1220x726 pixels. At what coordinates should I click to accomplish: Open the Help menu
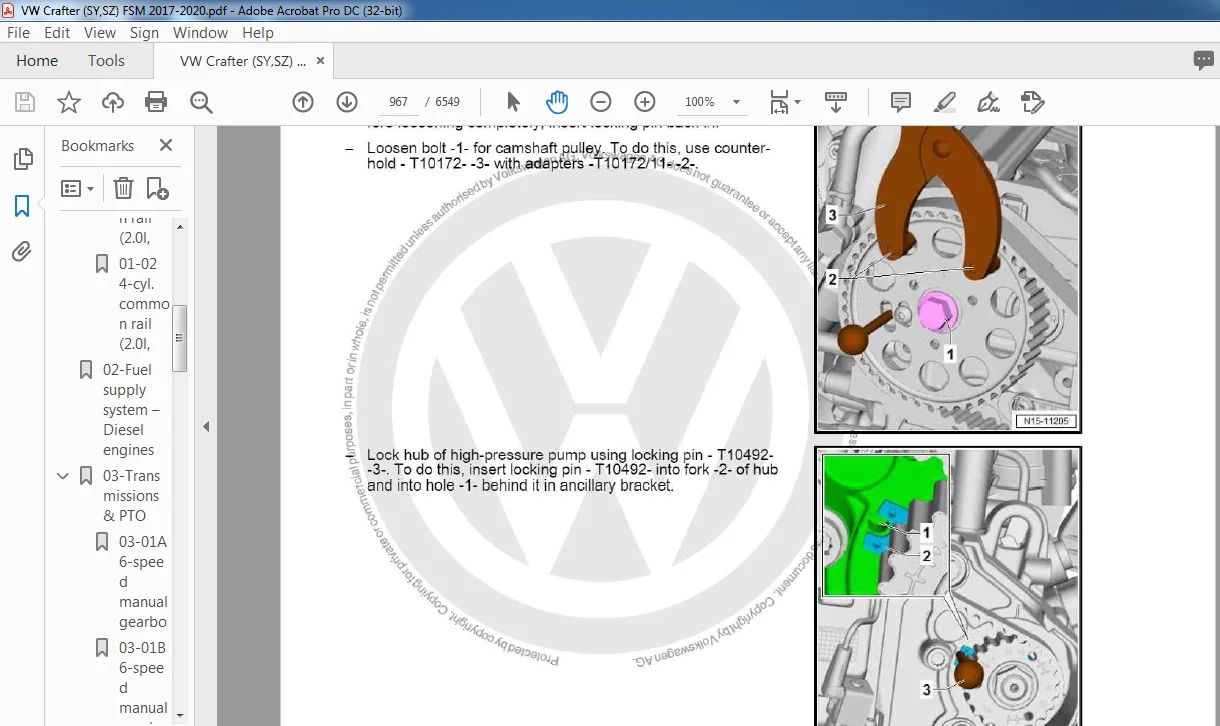click(x=258, y=33)
